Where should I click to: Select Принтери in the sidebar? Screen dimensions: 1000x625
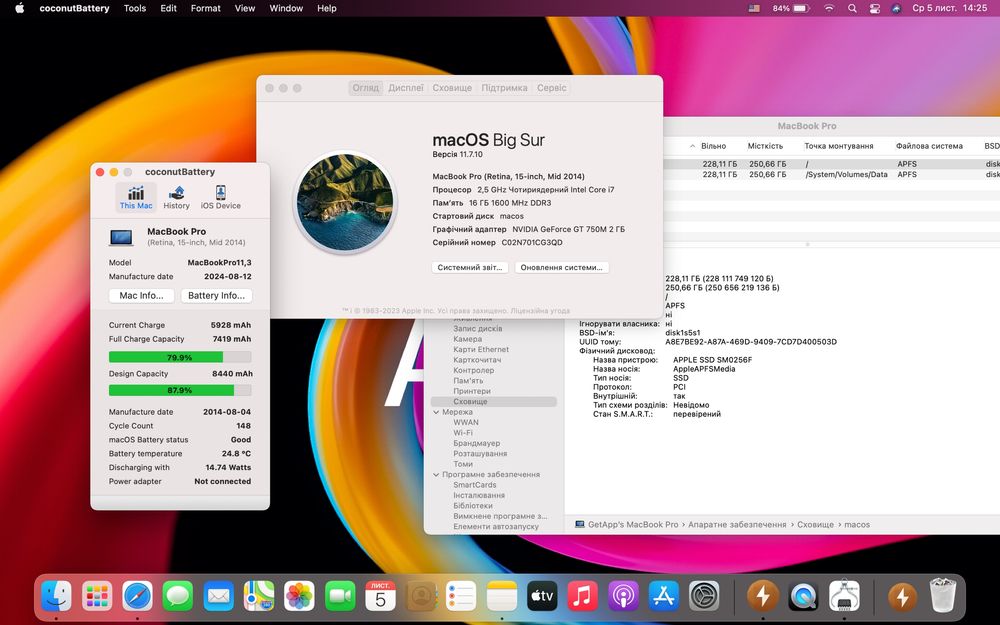[472, 391]
